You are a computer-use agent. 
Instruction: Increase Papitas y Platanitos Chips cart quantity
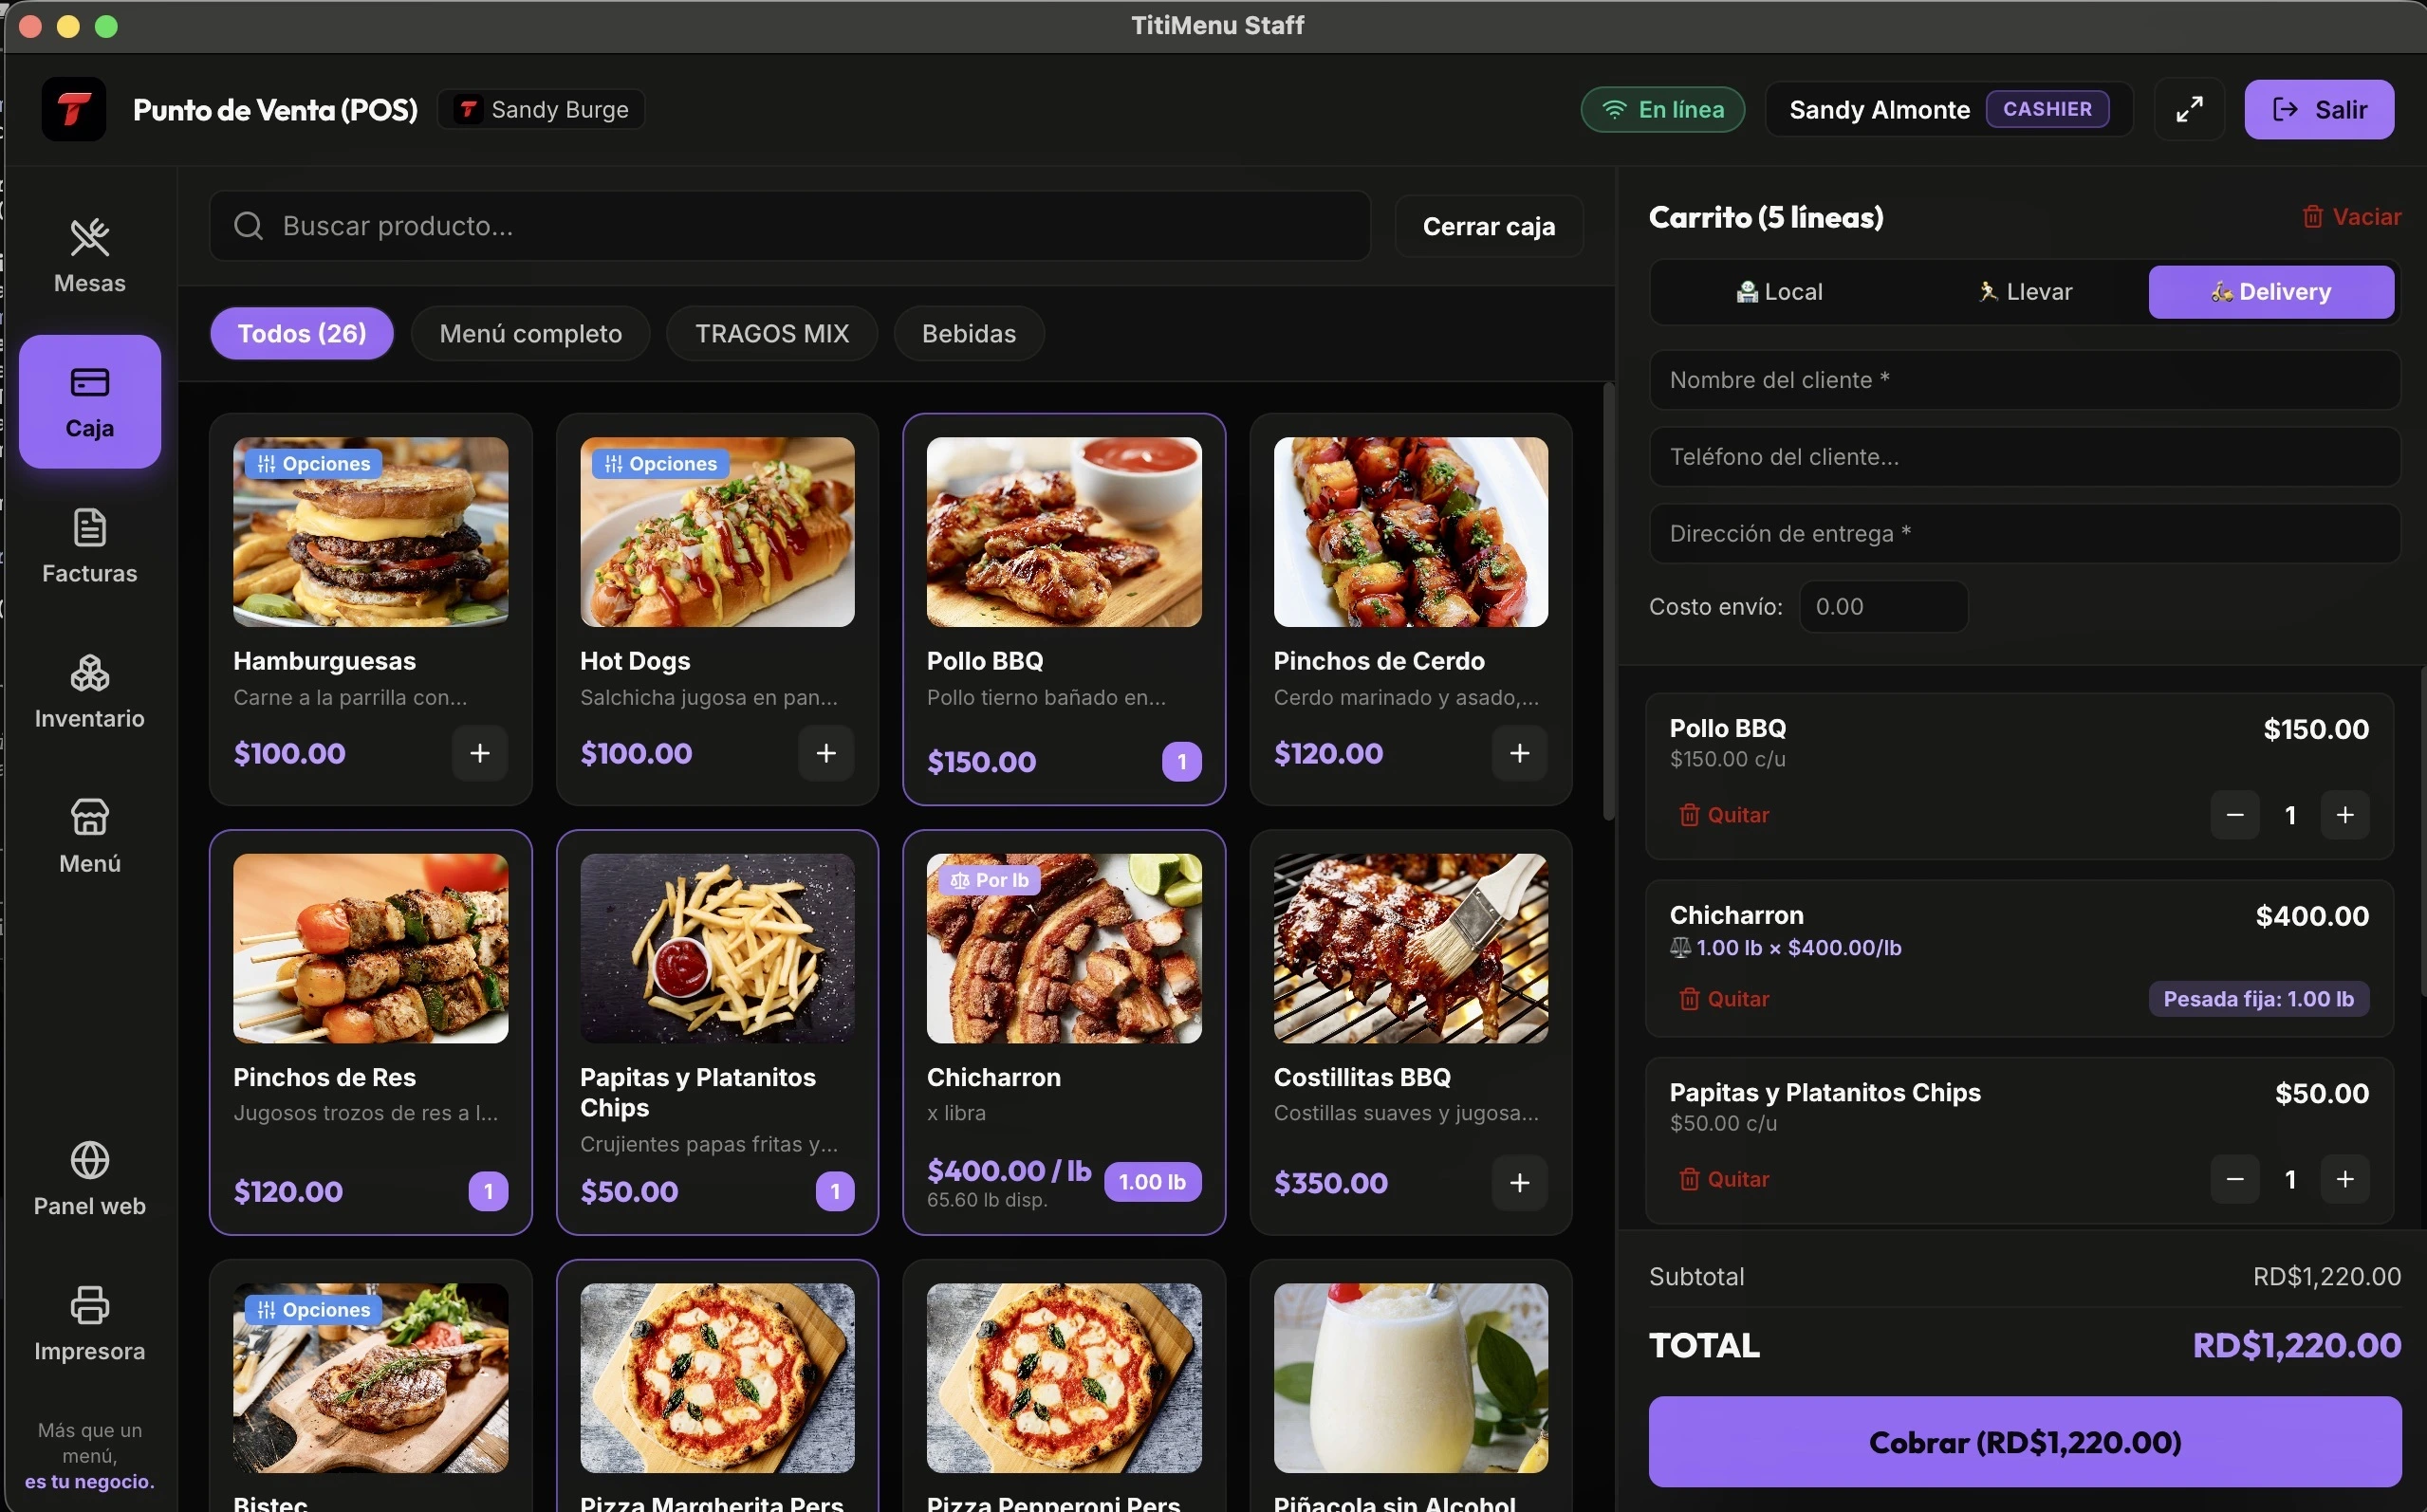coord(2344,1179)
